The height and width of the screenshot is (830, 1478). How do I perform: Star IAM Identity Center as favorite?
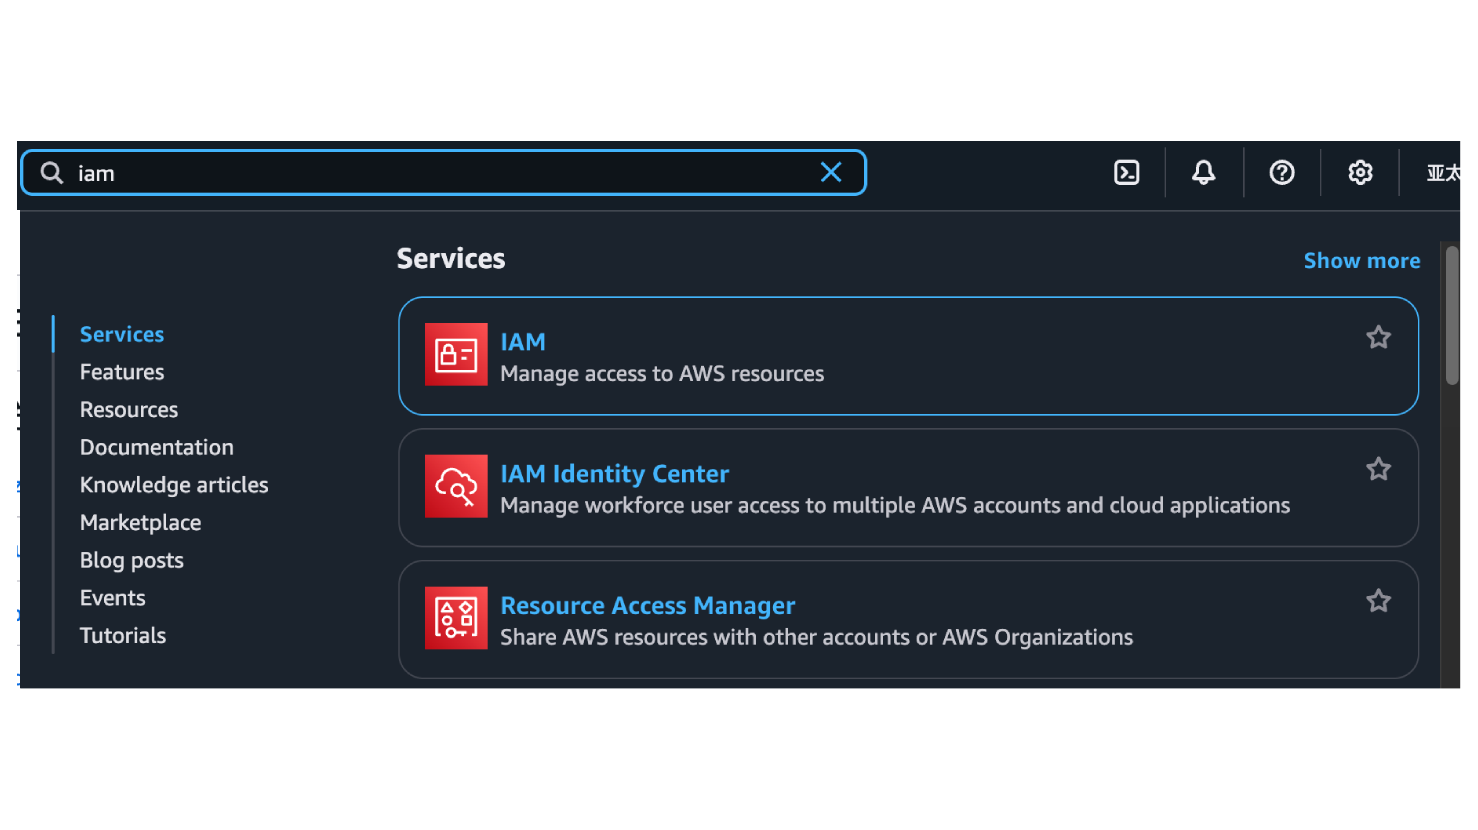coord(1378,469)
